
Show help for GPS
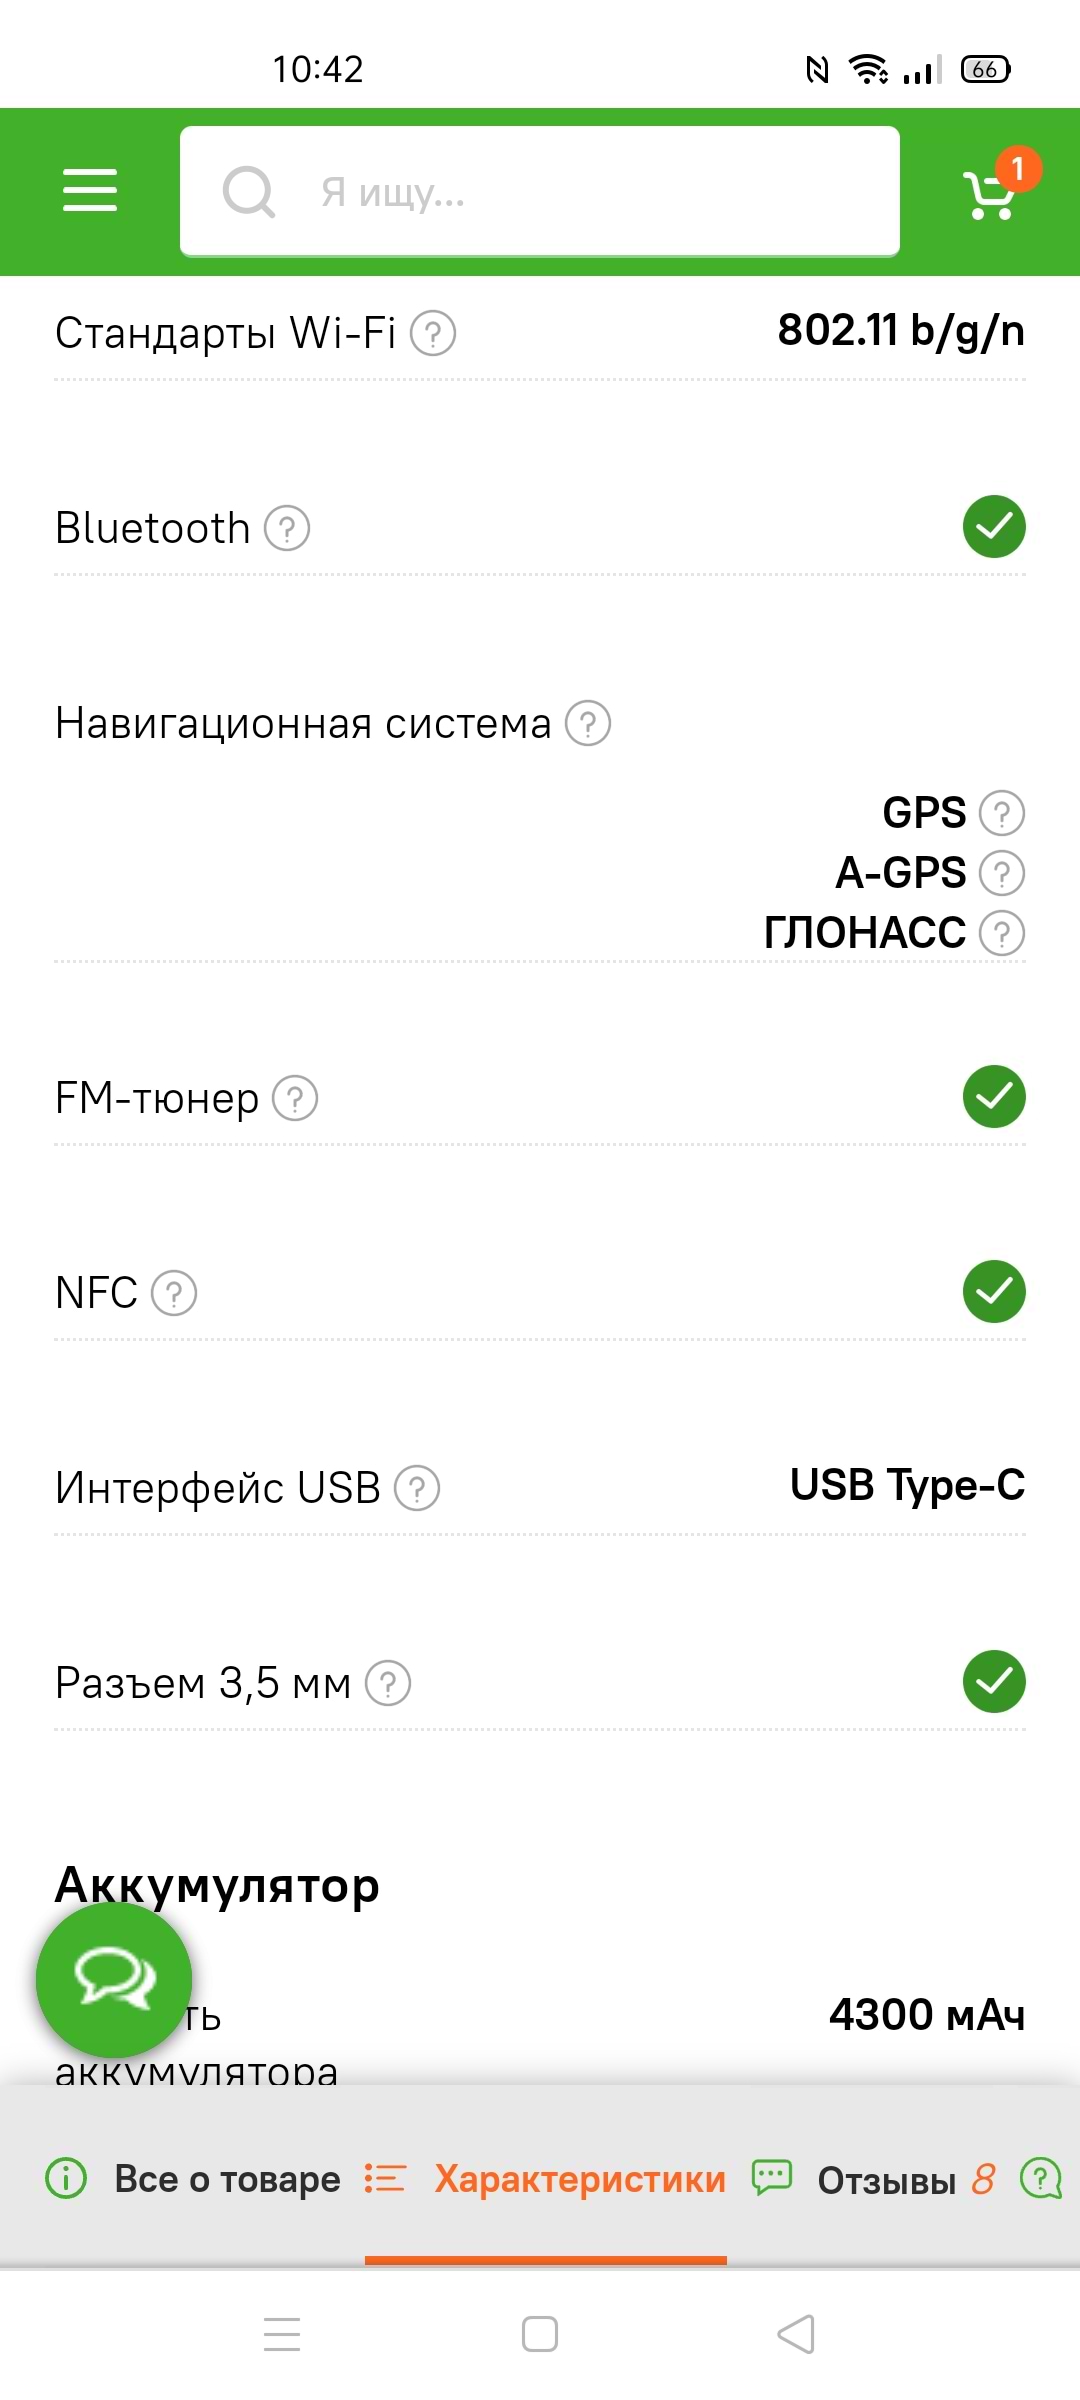coord(1001,813)
